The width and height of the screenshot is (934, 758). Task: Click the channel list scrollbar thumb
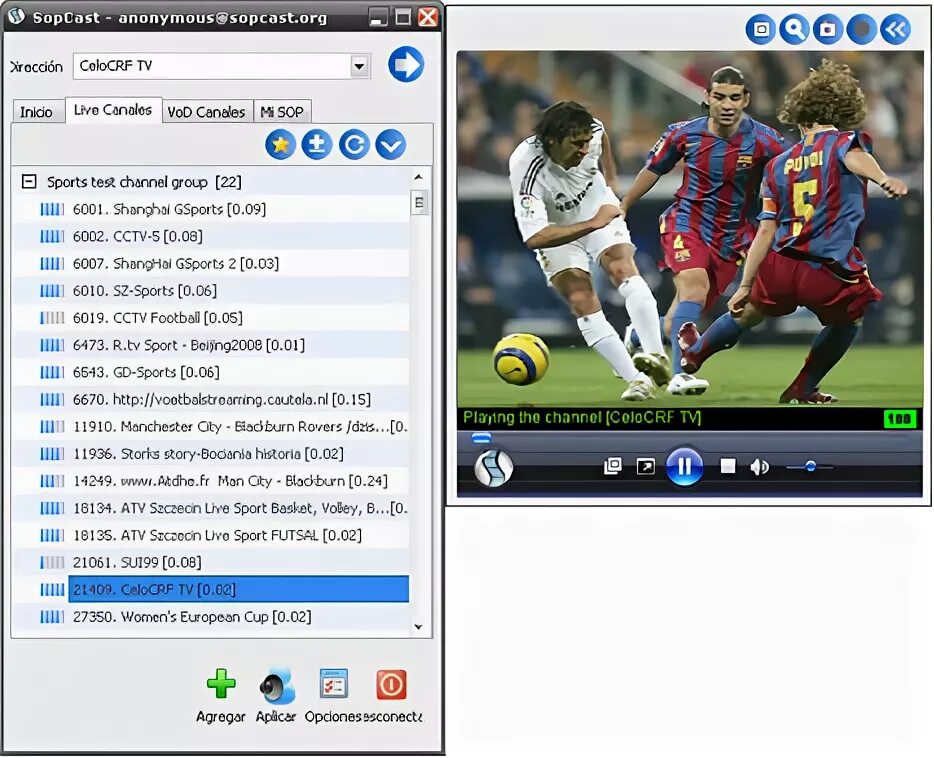(x=419, y=202)
